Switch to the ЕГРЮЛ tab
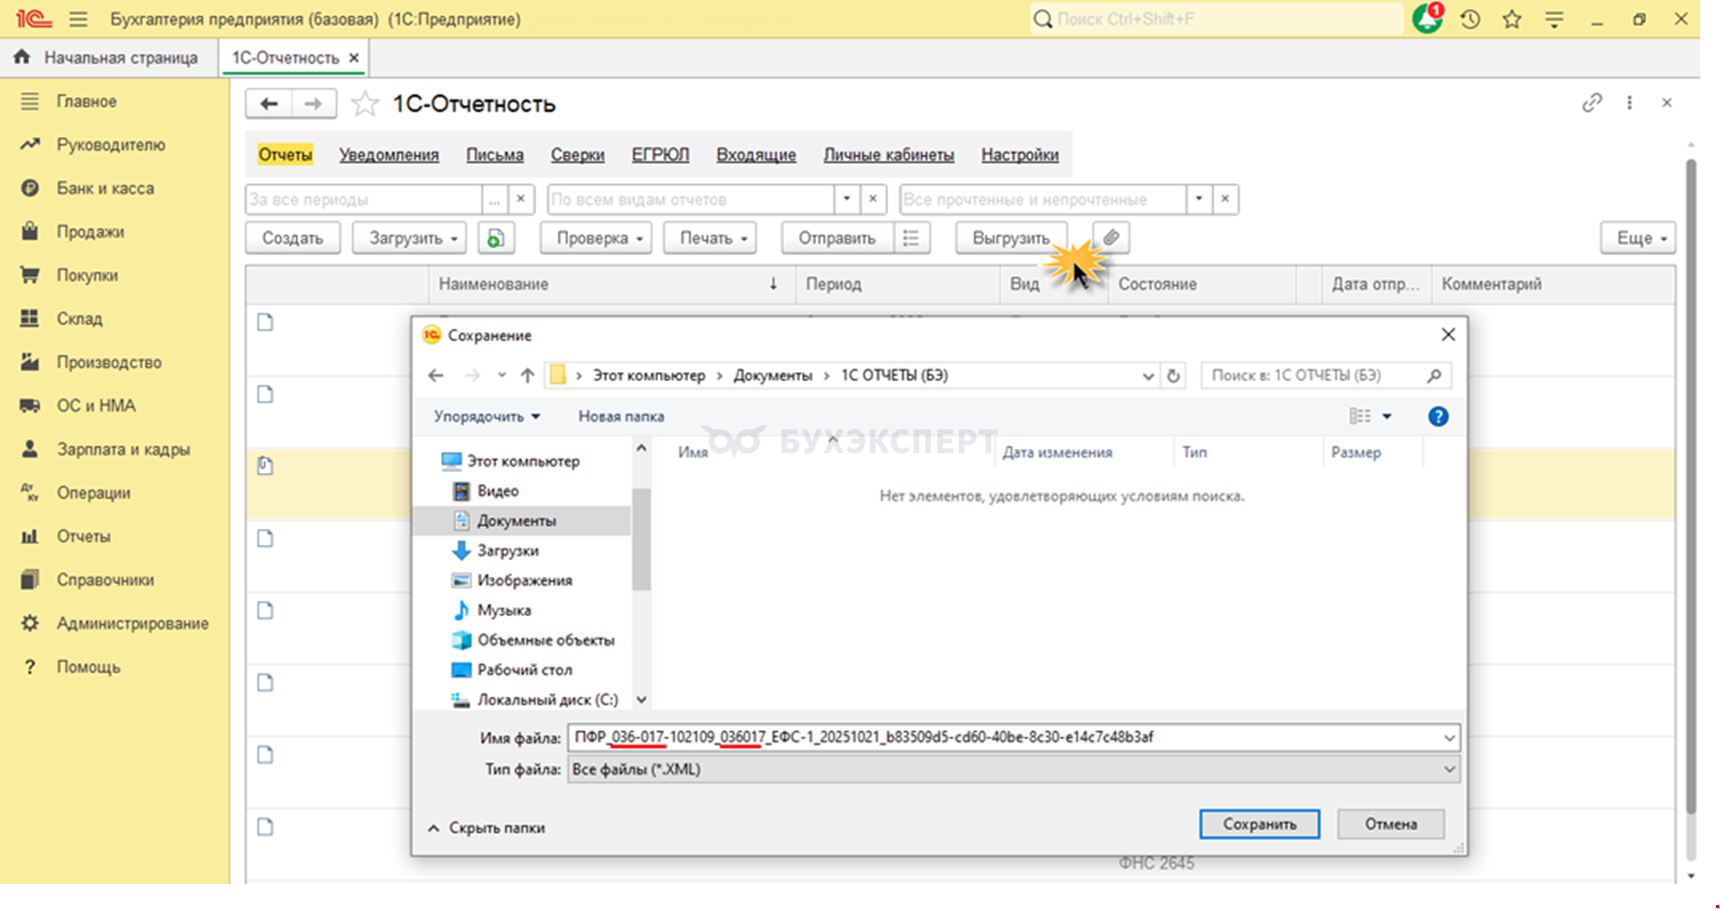Viewport: 1720px width, 909px height. tap(660, 155)
